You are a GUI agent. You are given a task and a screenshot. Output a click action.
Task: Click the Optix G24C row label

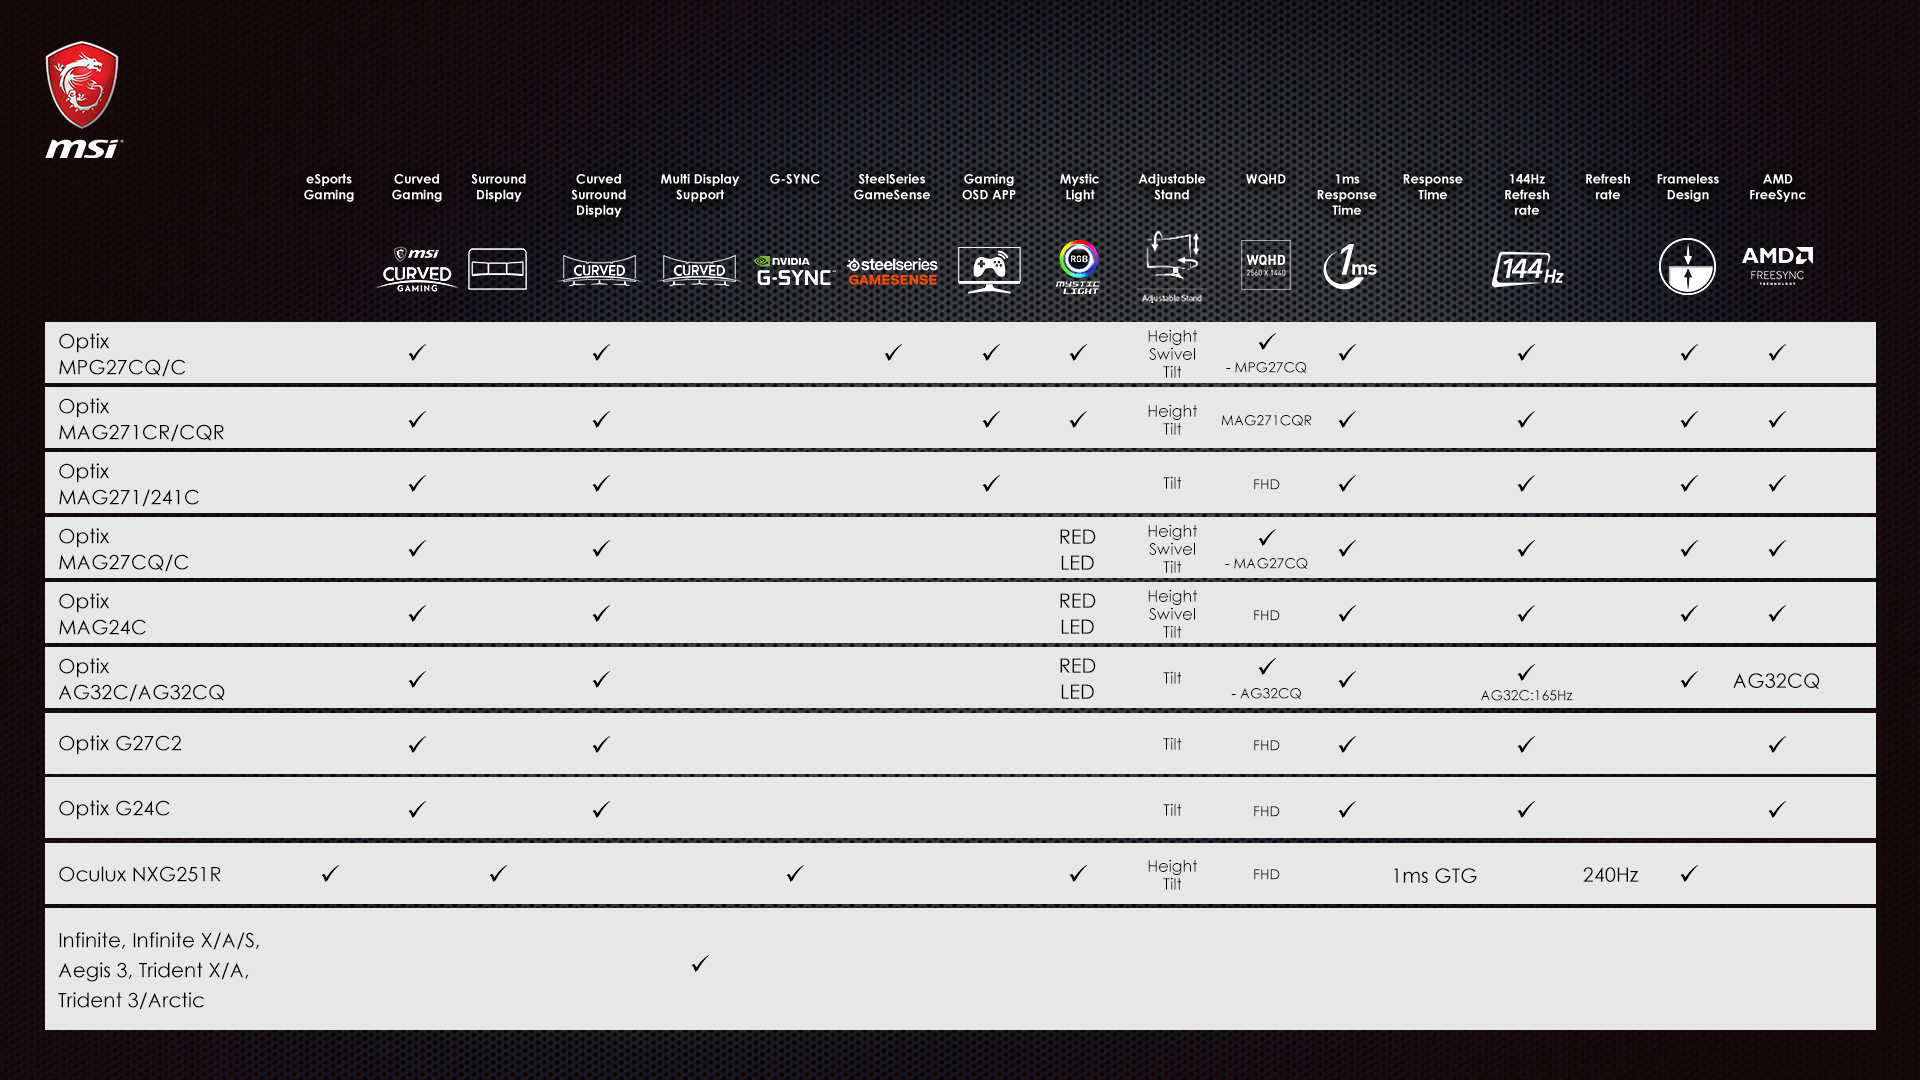[114, 808]
